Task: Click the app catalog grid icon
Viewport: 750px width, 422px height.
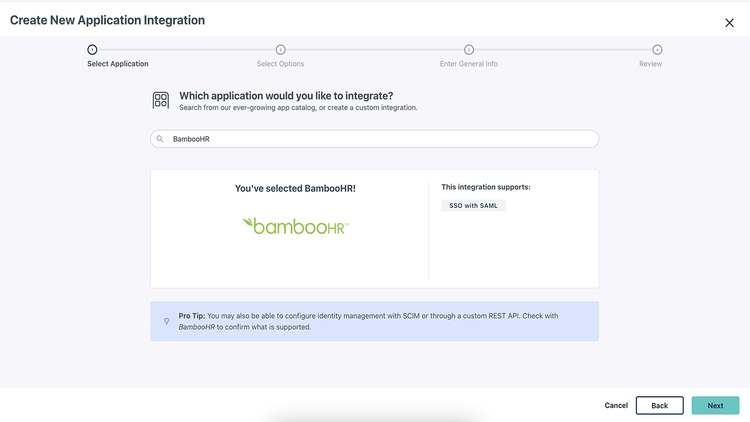Action: 161,100
